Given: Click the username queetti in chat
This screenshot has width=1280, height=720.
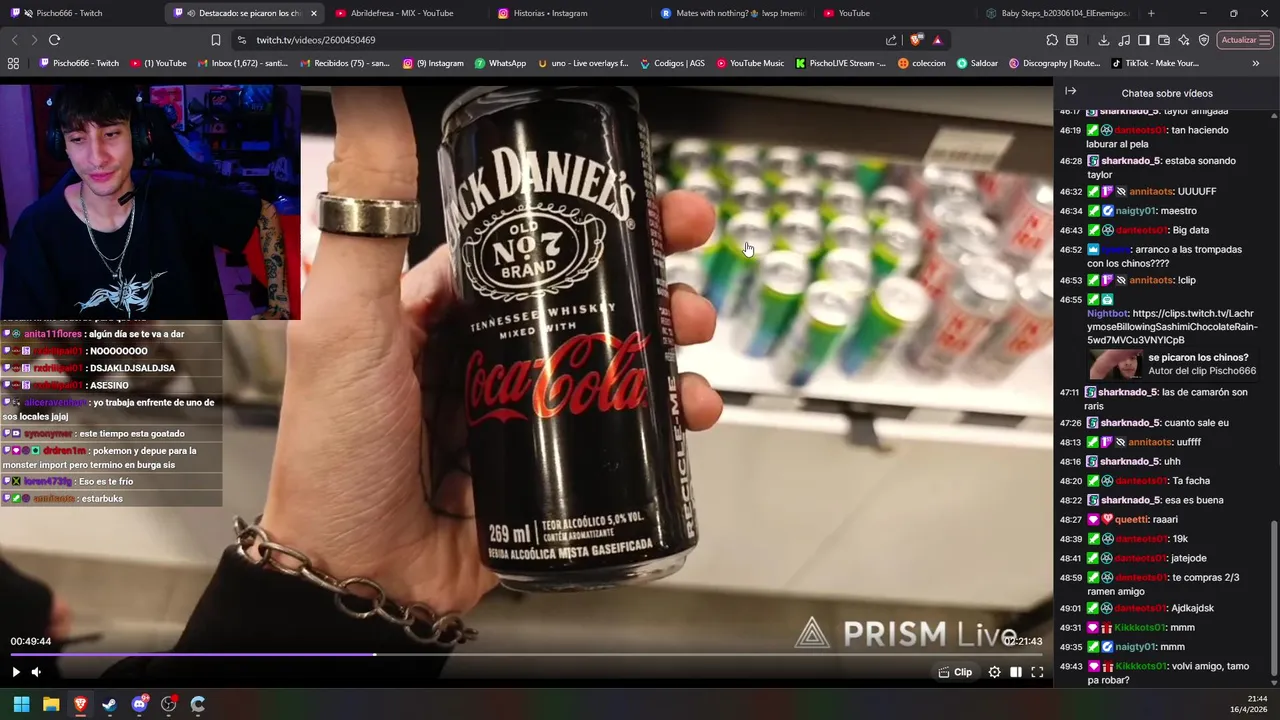Looking at the screenshot, I should point(1132,519).
